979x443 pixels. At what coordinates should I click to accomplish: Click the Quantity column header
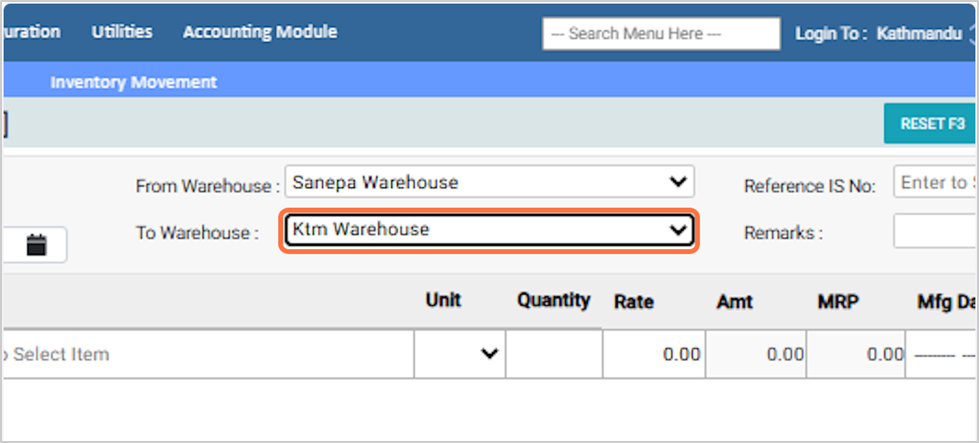[x=553, y=300]
